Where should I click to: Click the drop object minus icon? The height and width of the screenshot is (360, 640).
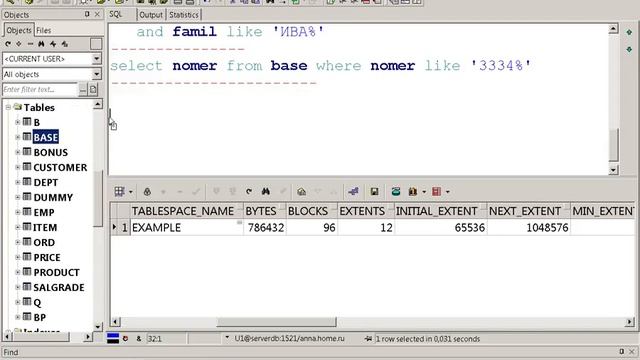[30, 44]
